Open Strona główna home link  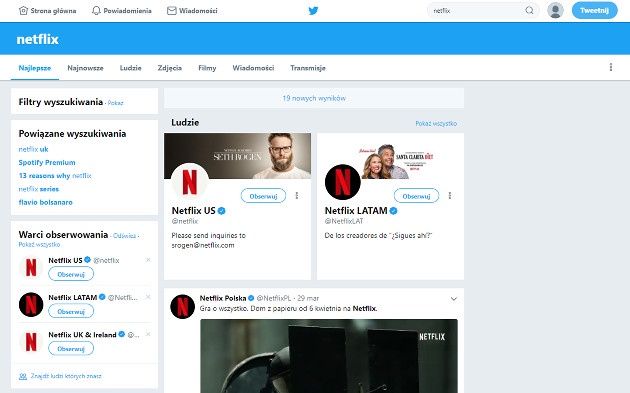[47, 11]
